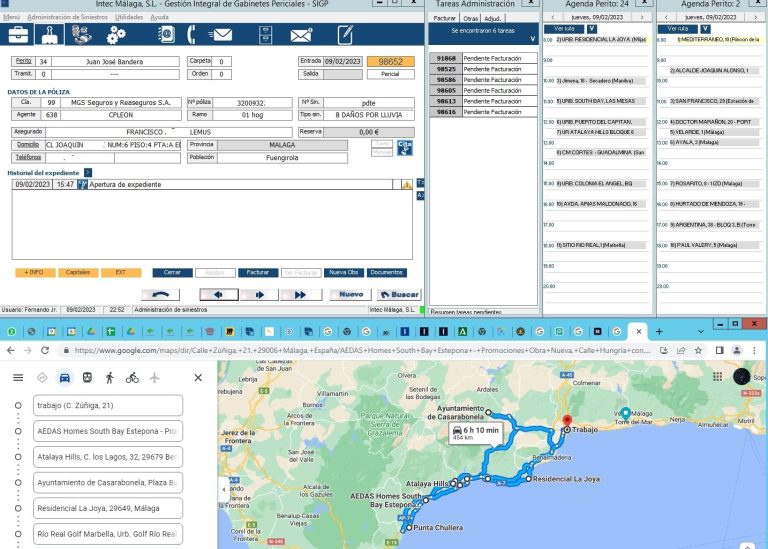The image size is (768, 549).
Task: Select best travel mode diamond icon
Action: pyautogui.click(x=42, y=378)
